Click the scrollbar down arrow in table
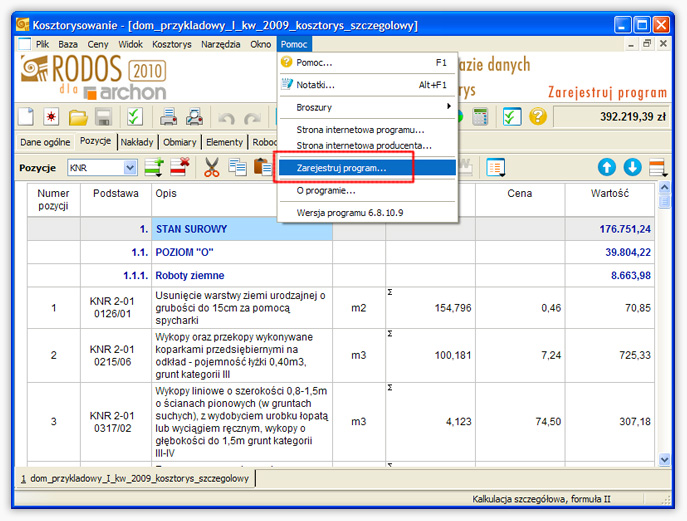The height and width of the screenshot is (521, 687). (664, 459)
